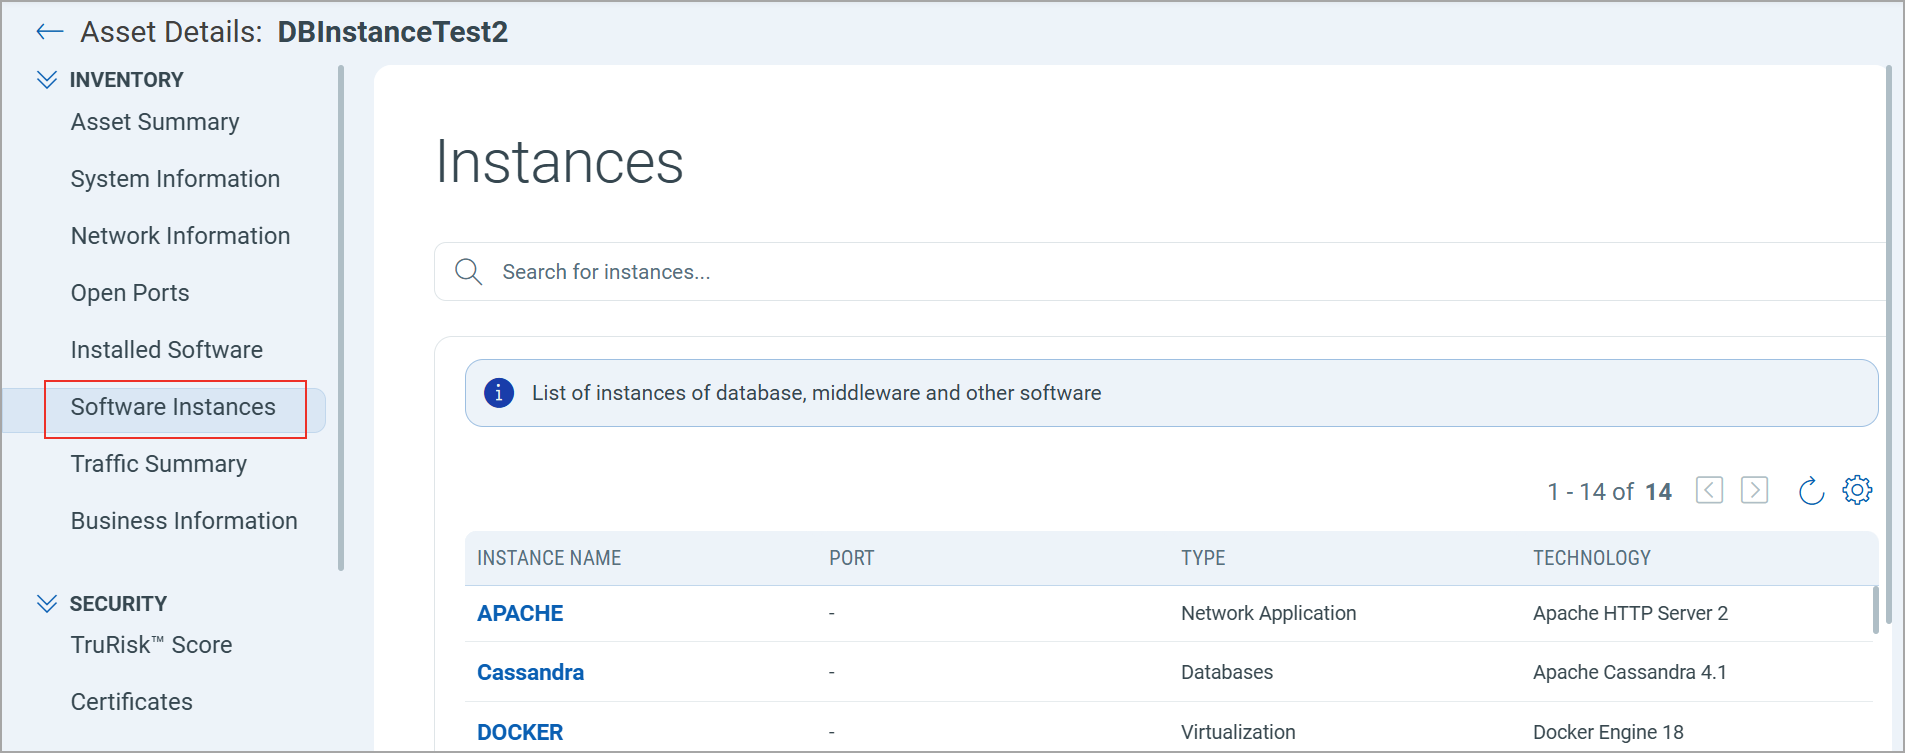
Task: Open TruRisk Score page
Action: click(x=151, y=645)
